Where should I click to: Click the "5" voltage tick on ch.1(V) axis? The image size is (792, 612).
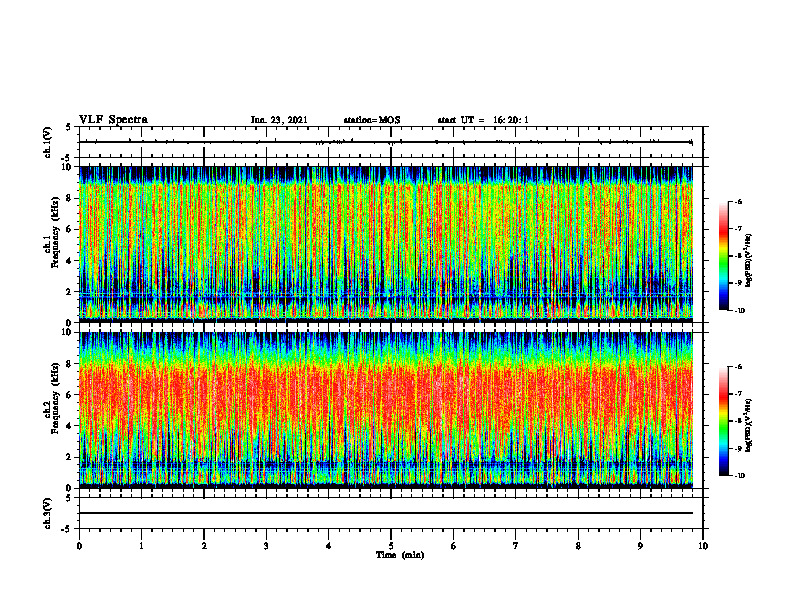(x=69, y=128)
